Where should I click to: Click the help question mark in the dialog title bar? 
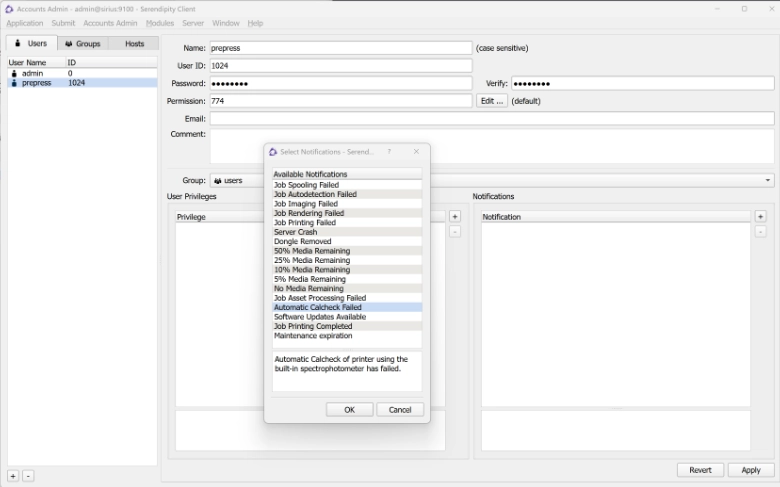(389, 152)
